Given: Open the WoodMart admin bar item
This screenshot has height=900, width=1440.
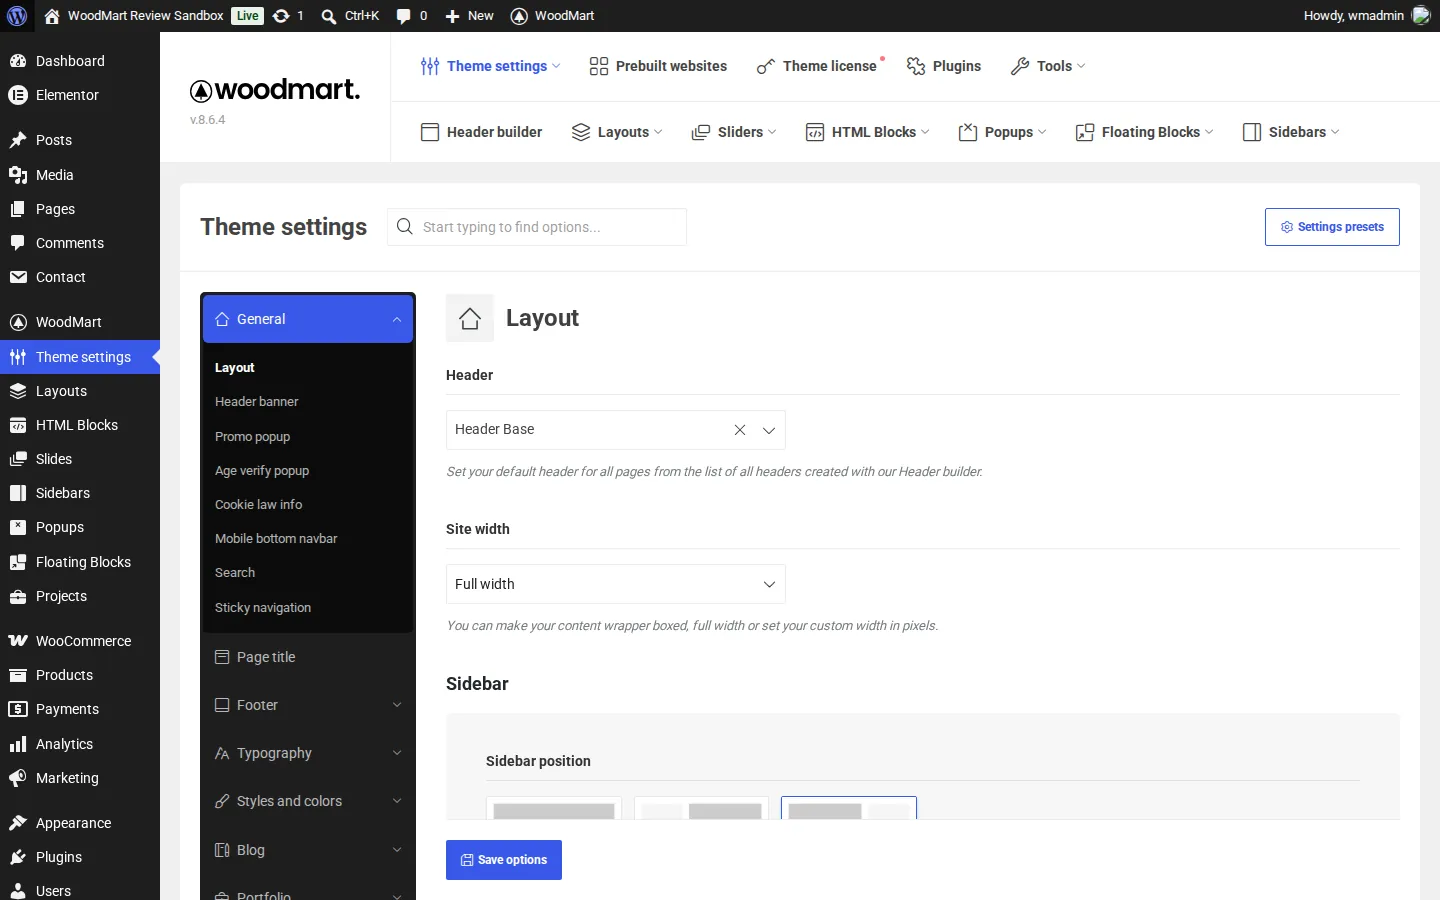Looking at the screenshot, I should tap(552, 16).
